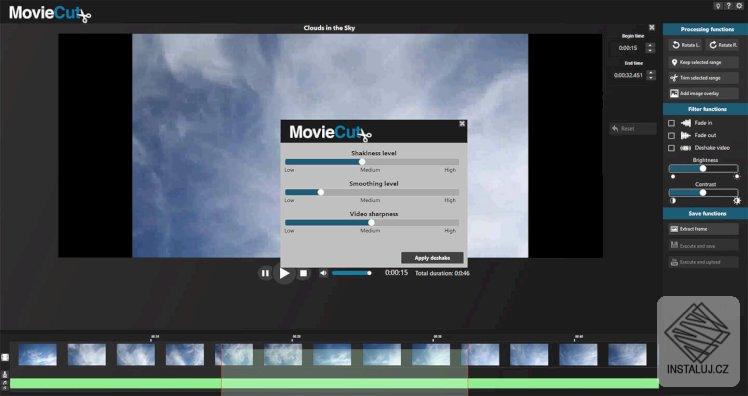Screen dimensions: 748x396
Task: Pause the video playback
Action: [x=265, y=273]
